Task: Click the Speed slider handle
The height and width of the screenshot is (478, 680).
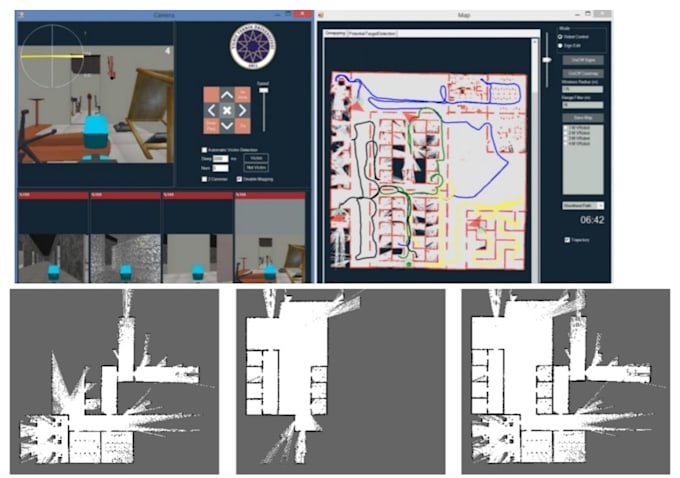Action: click(x=263, y=90)
